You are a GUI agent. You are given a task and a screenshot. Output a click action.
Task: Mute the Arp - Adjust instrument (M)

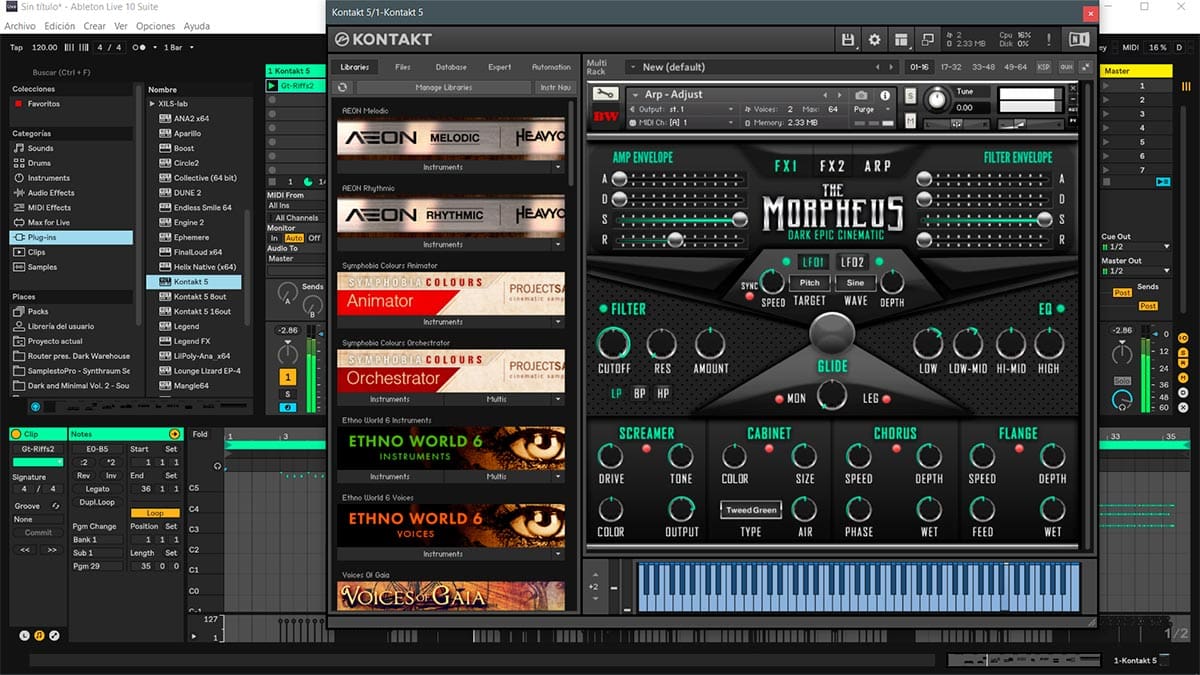pos(910,121)
